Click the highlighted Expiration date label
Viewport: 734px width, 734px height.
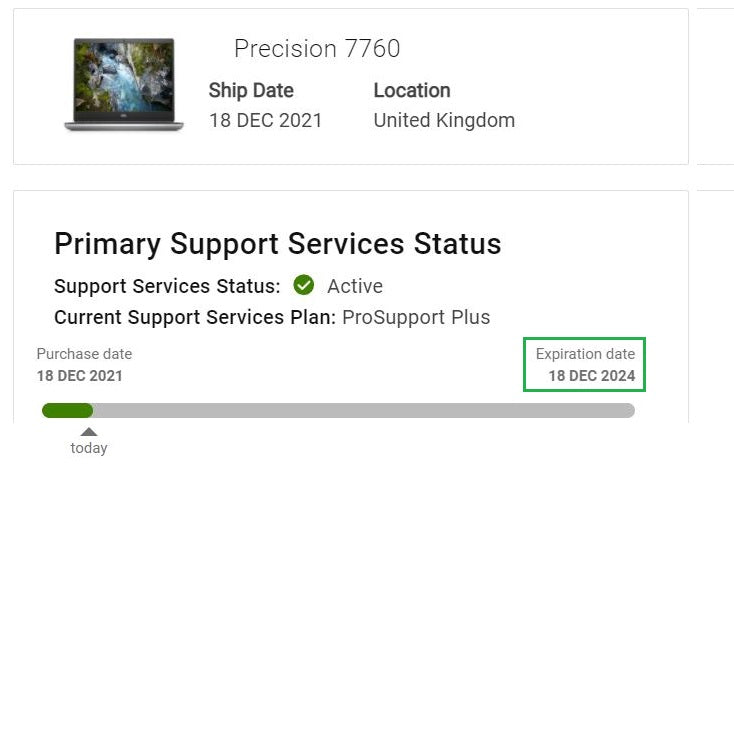[585, 354]
